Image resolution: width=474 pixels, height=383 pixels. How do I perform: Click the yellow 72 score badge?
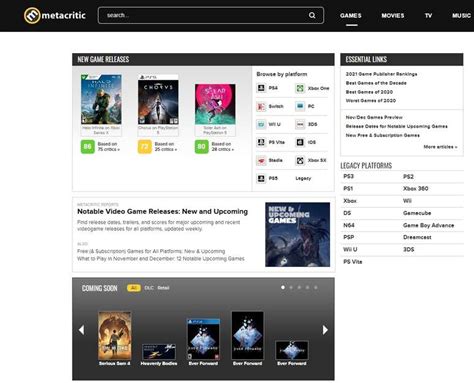(x=145, y=147)
